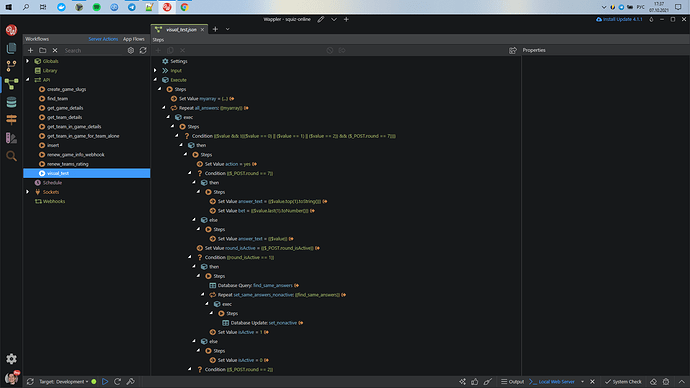Click the thumbs-up feedback icon

[475, 381]
